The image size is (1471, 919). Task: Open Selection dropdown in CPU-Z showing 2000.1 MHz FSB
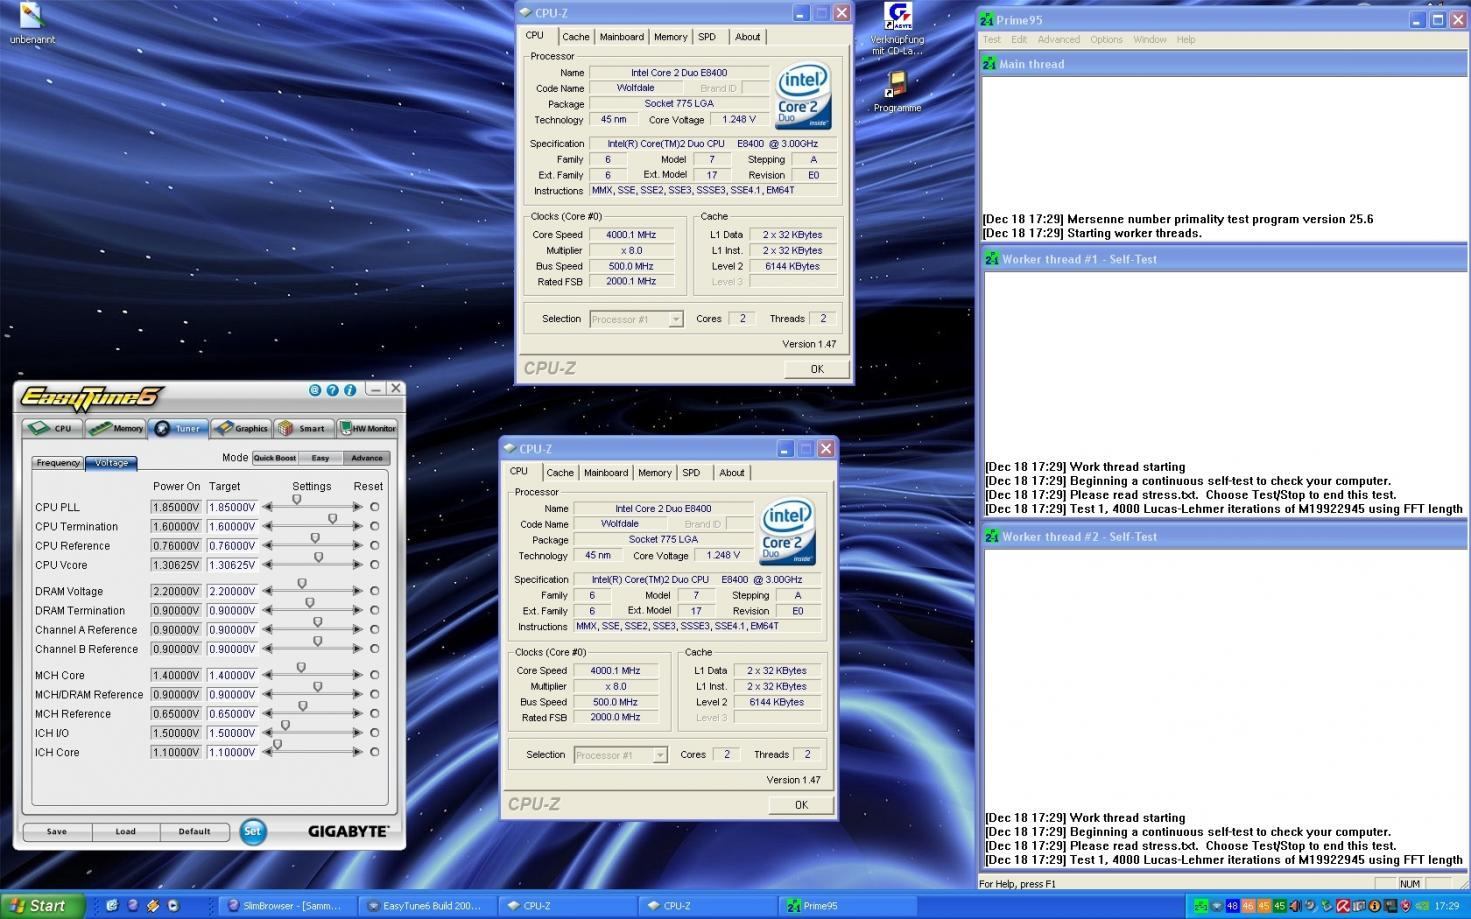pos(636,319)
